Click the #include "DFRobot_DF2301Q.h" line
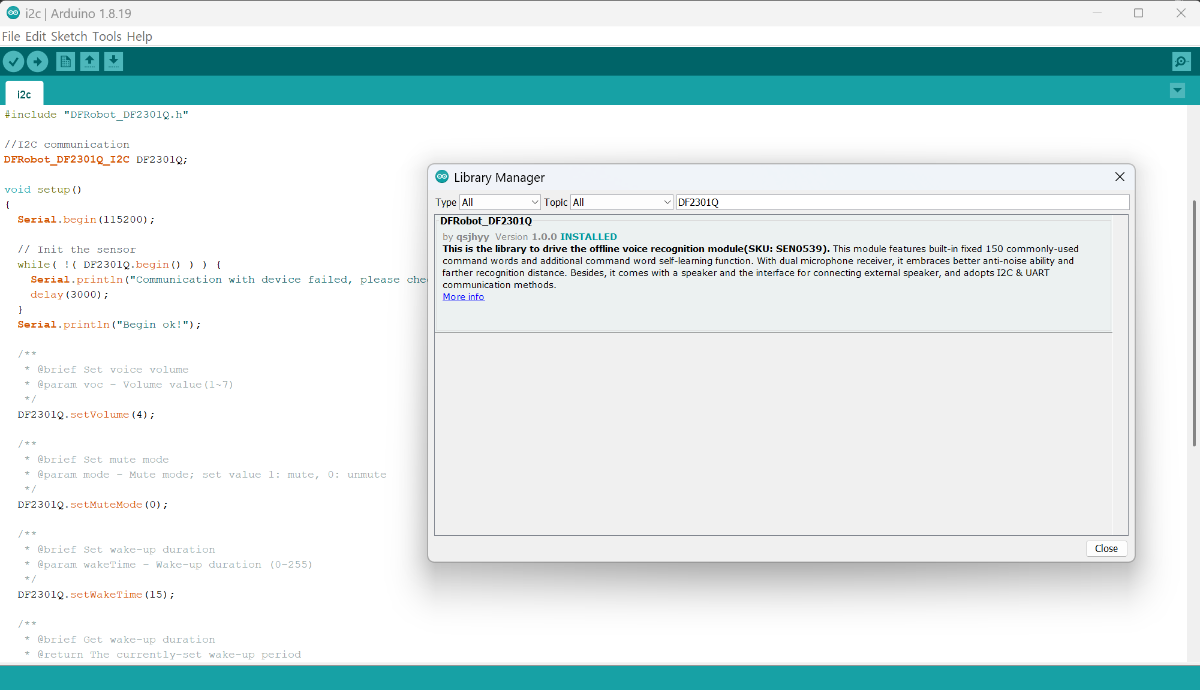This screenshot has height=690, width=1200. coord(96,115)
